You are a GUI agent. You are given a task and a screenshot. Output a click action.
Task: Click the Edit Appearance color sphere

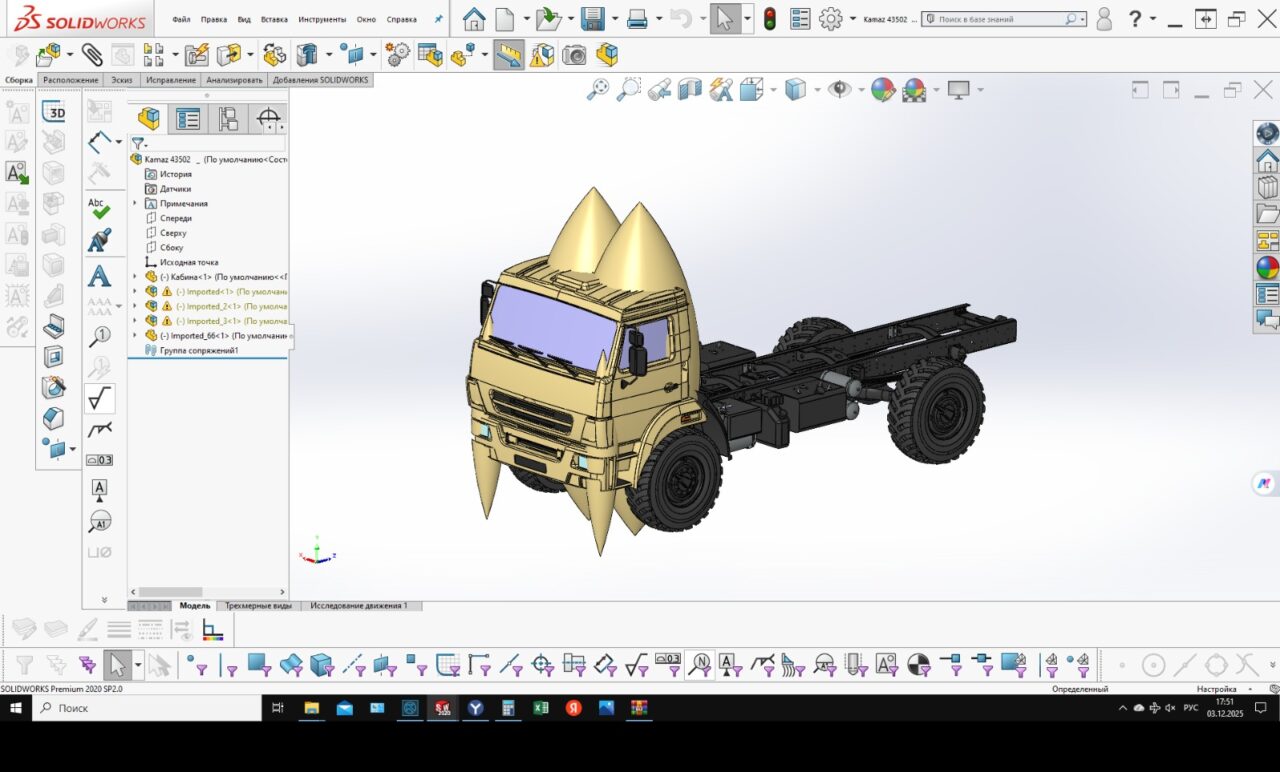[x=882, y=90]
